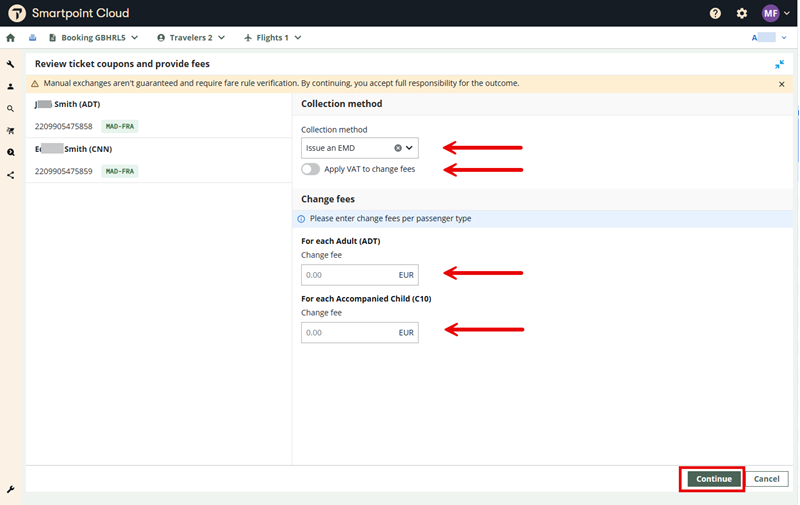This screenshot has width=800, height=505.
Task: Toggle Apply VAT to change fees
Action: (311, 170)
